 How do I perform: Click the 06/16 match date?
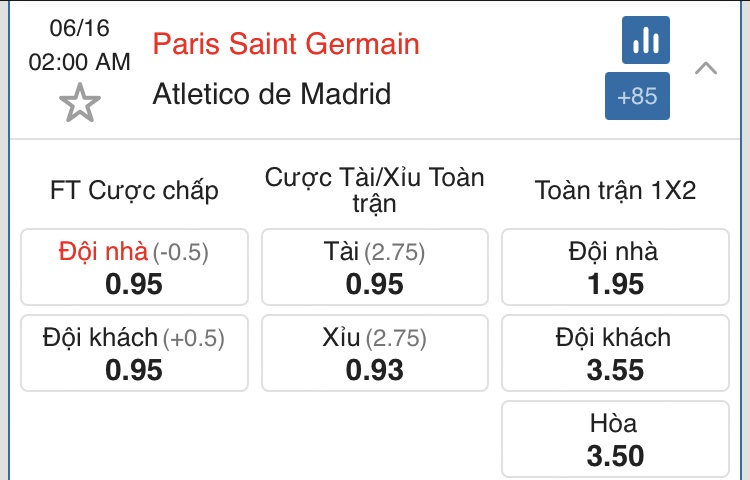[x=79, y=28]
